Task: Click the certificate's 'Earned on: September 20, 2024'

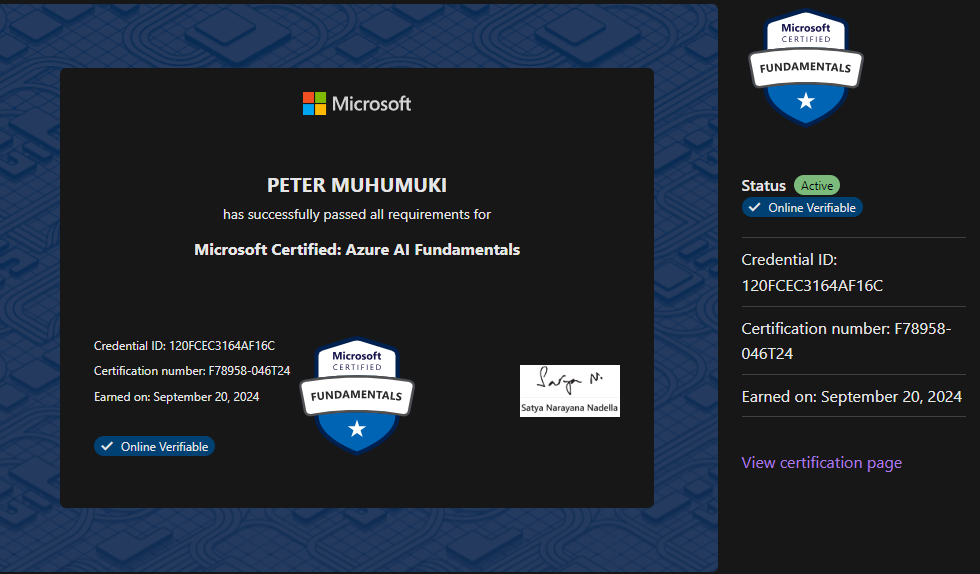Action: click(176, 397)
